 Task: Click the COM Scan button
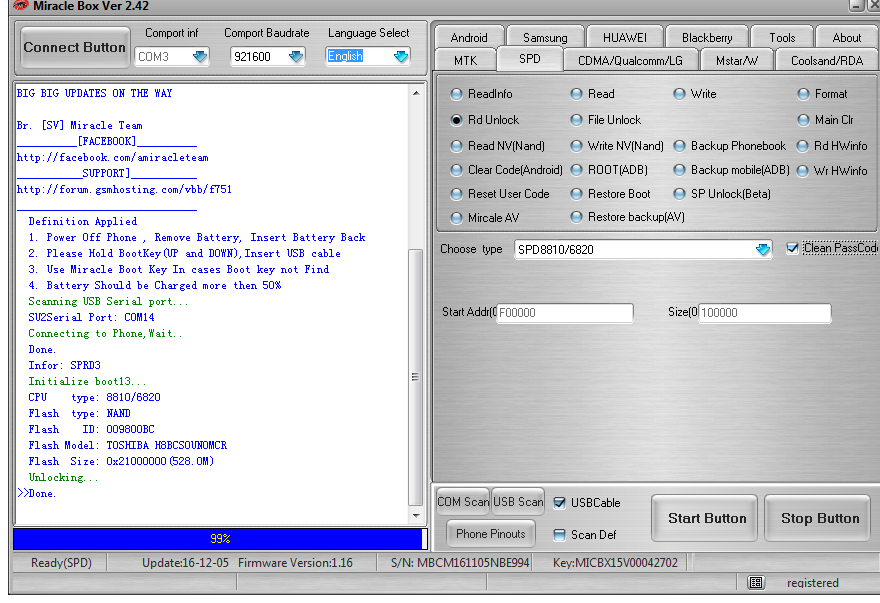tap(463, 502)
